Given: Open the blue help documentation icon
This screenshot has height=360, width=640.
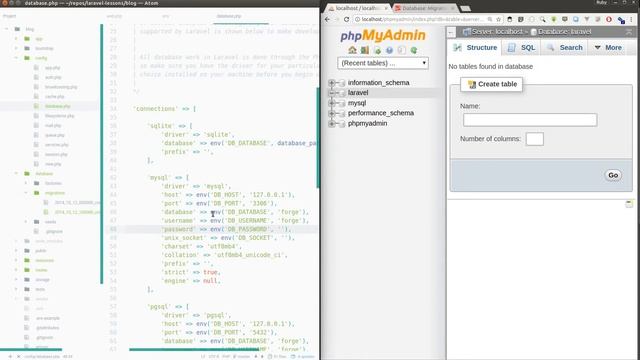Looking at the screenshot, I should pyautogui.click(x=389, y=50).
